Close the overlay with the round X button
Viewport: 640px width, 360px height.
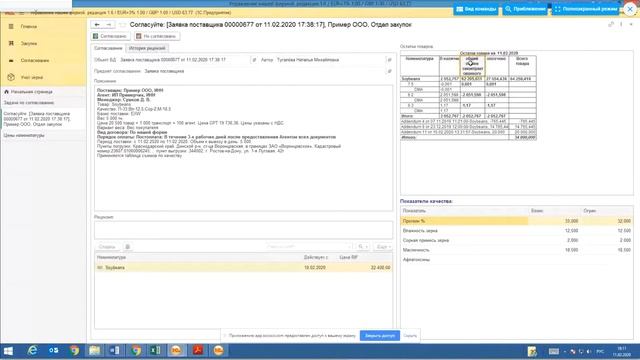tap(630, 9)
